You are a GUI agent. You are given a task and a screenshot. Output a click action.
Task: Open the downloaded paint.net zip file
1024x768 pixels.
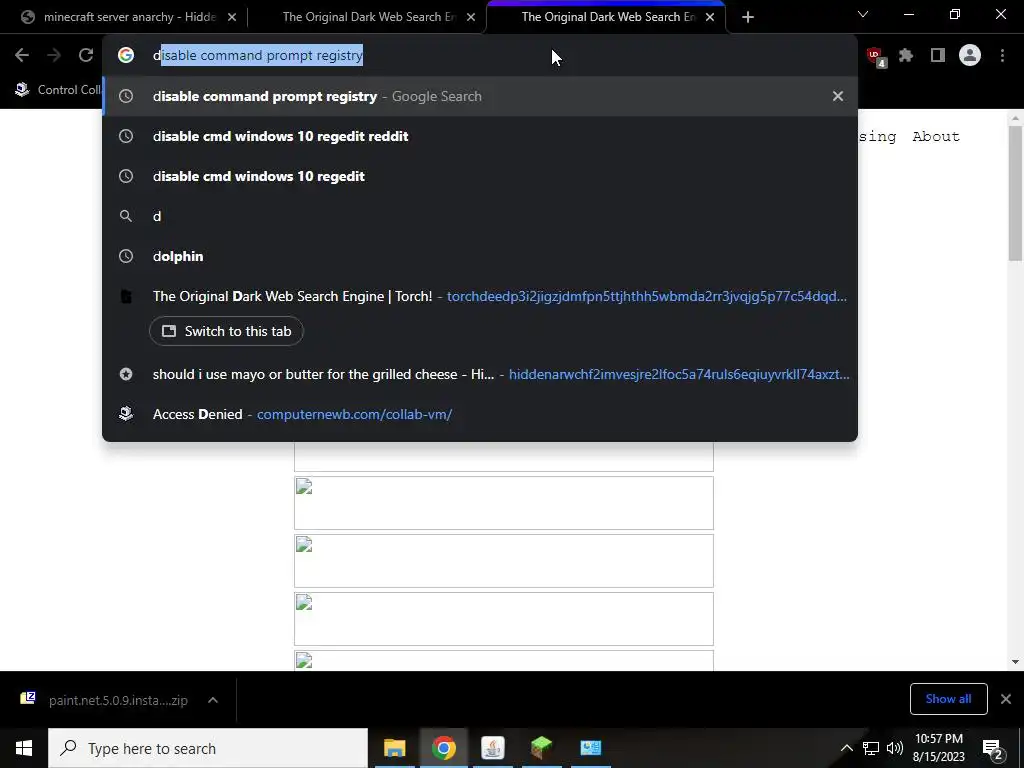[104, 700]
